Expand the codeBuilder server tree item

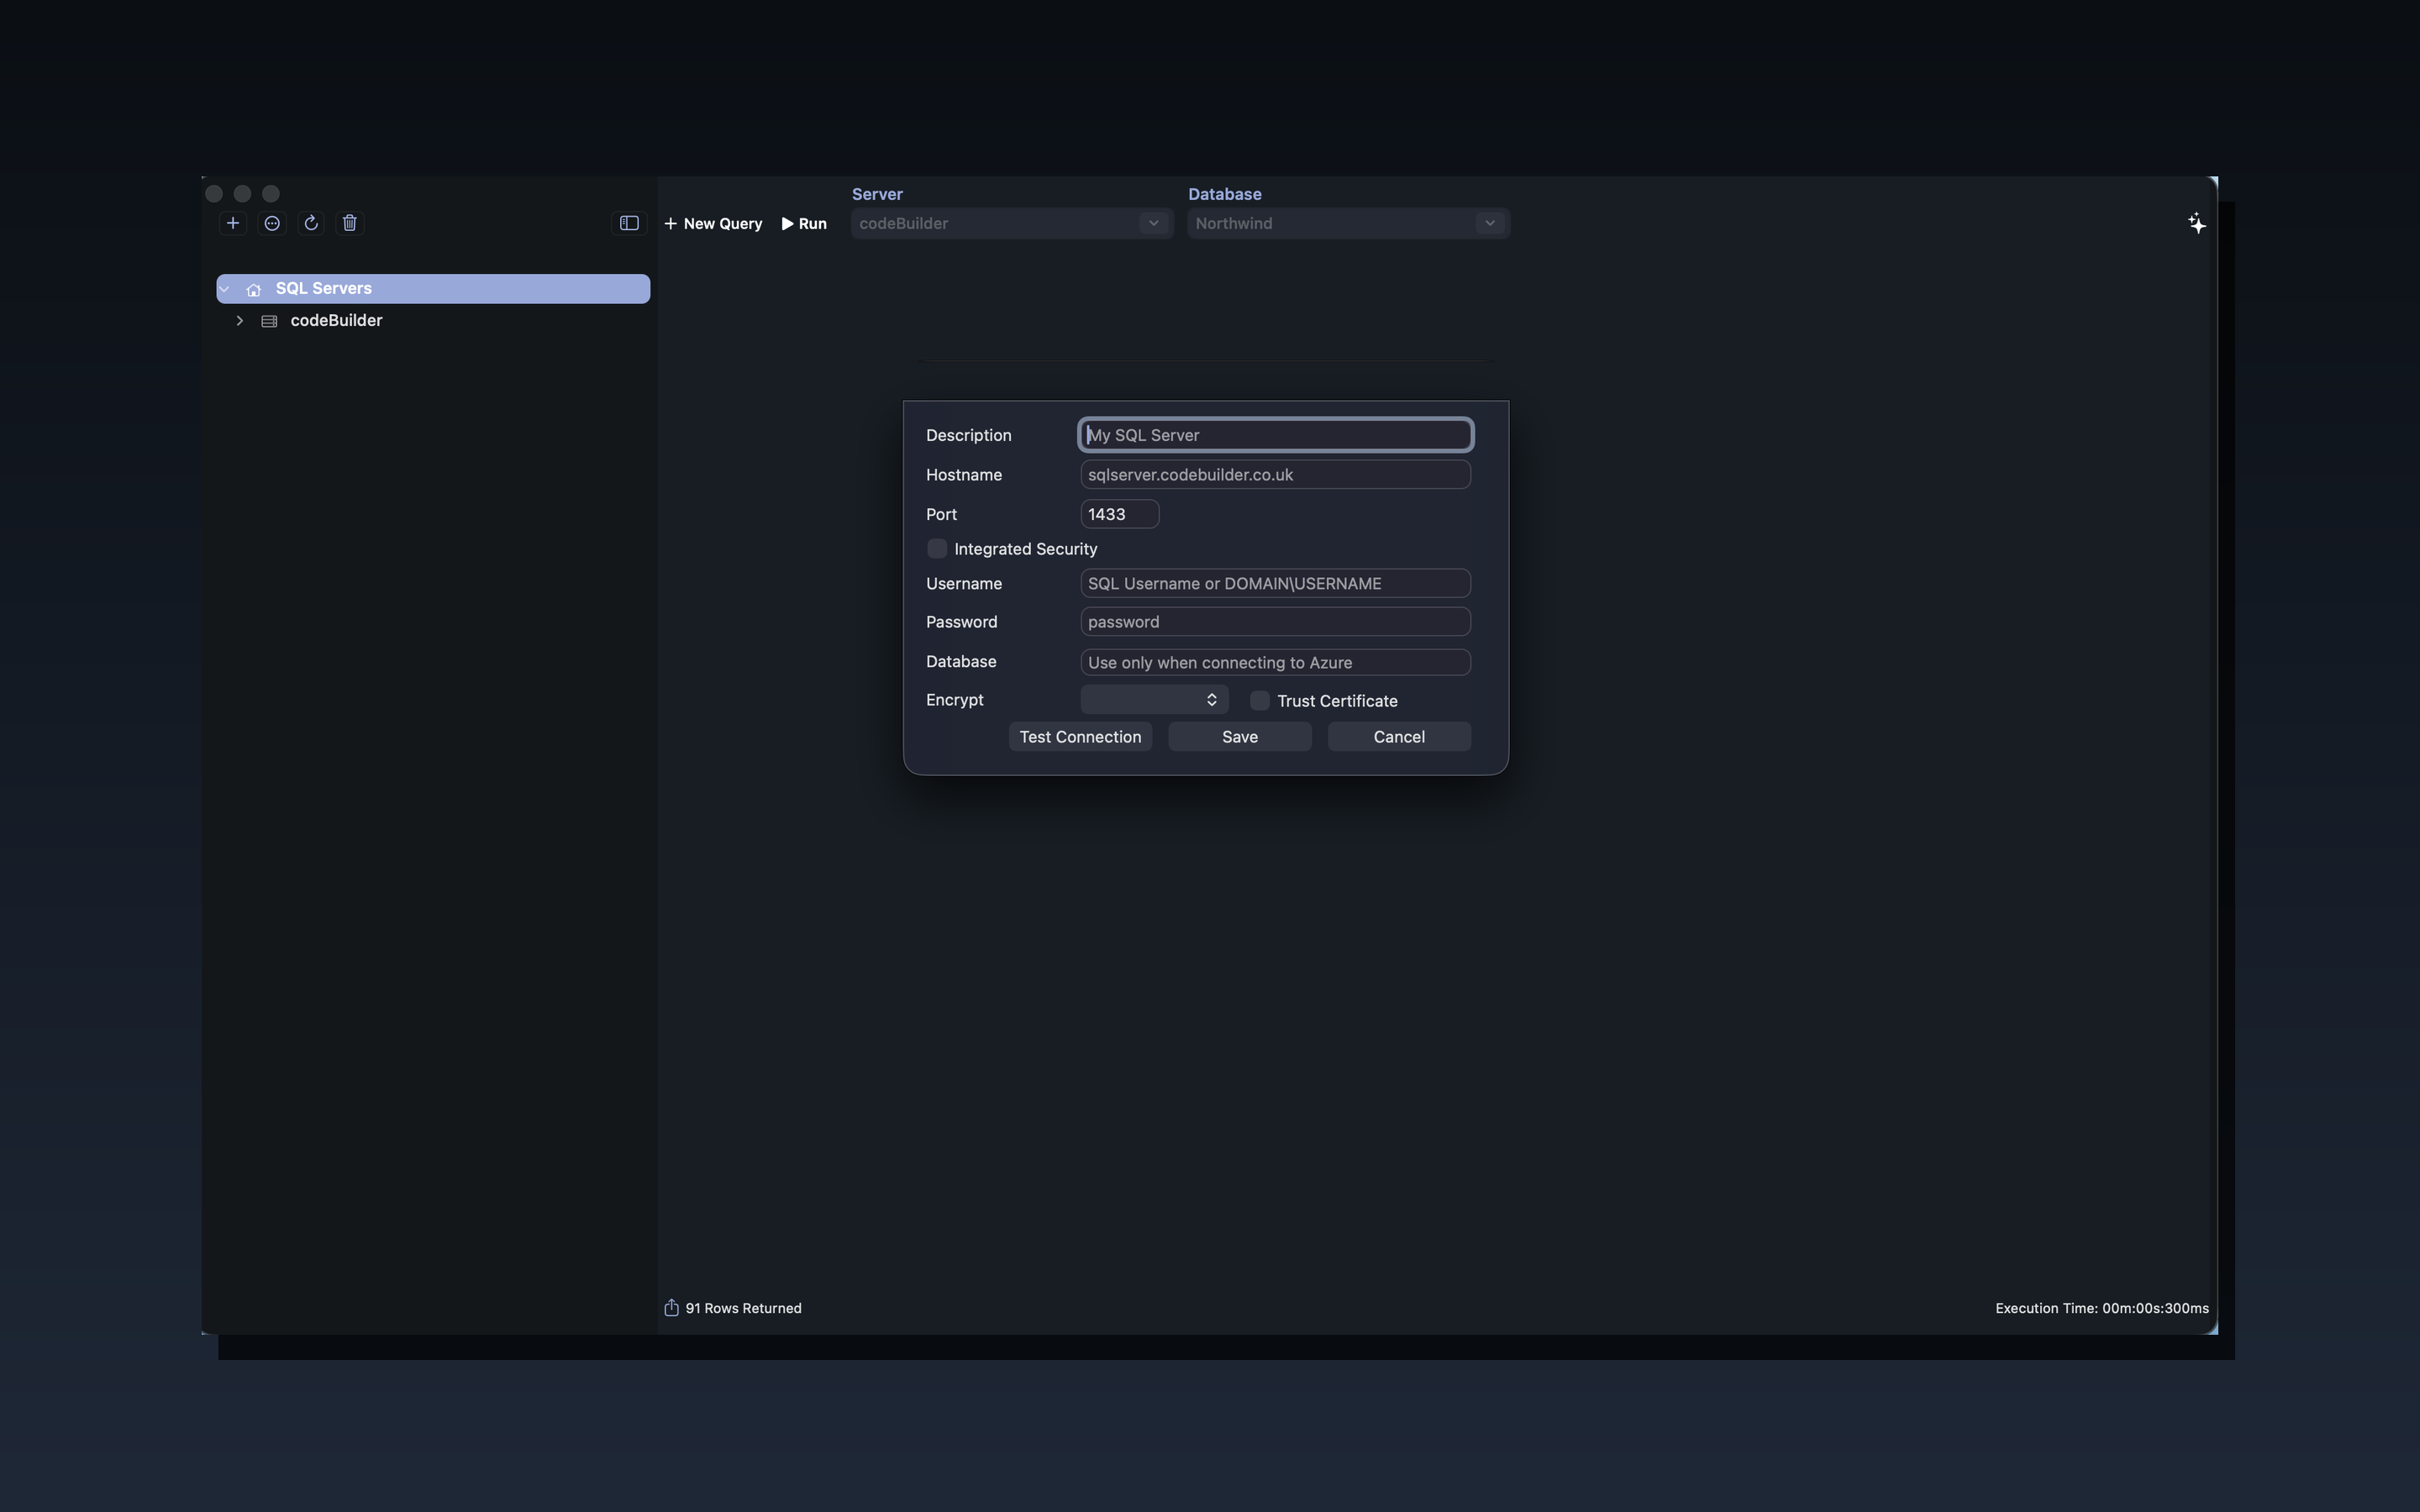pyautogui.click(x=239, y=321)
